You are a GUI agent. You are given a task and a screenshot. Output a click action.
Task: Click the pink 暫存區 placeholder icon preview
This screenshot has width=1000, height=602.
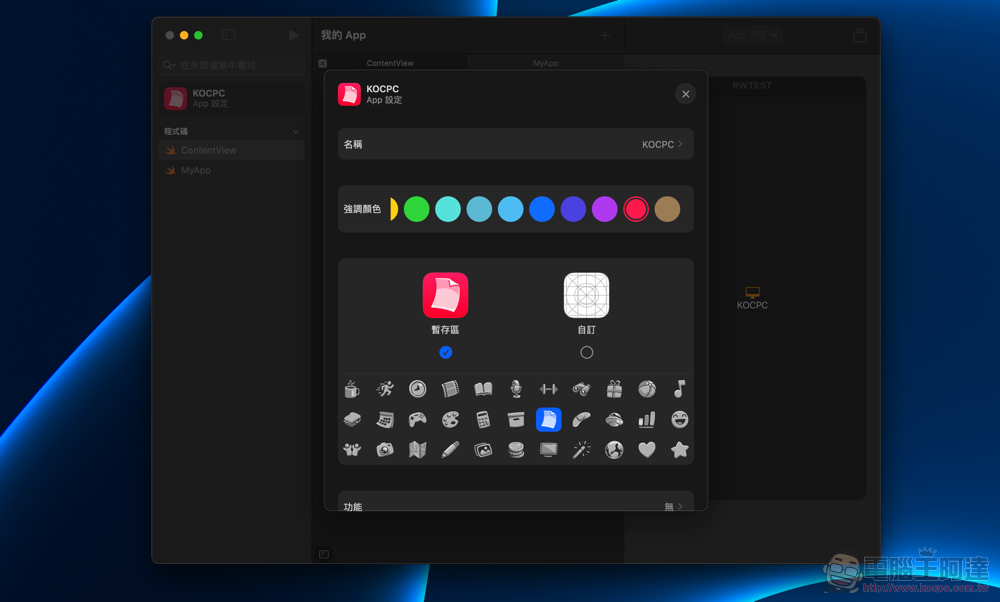point(445,295)
